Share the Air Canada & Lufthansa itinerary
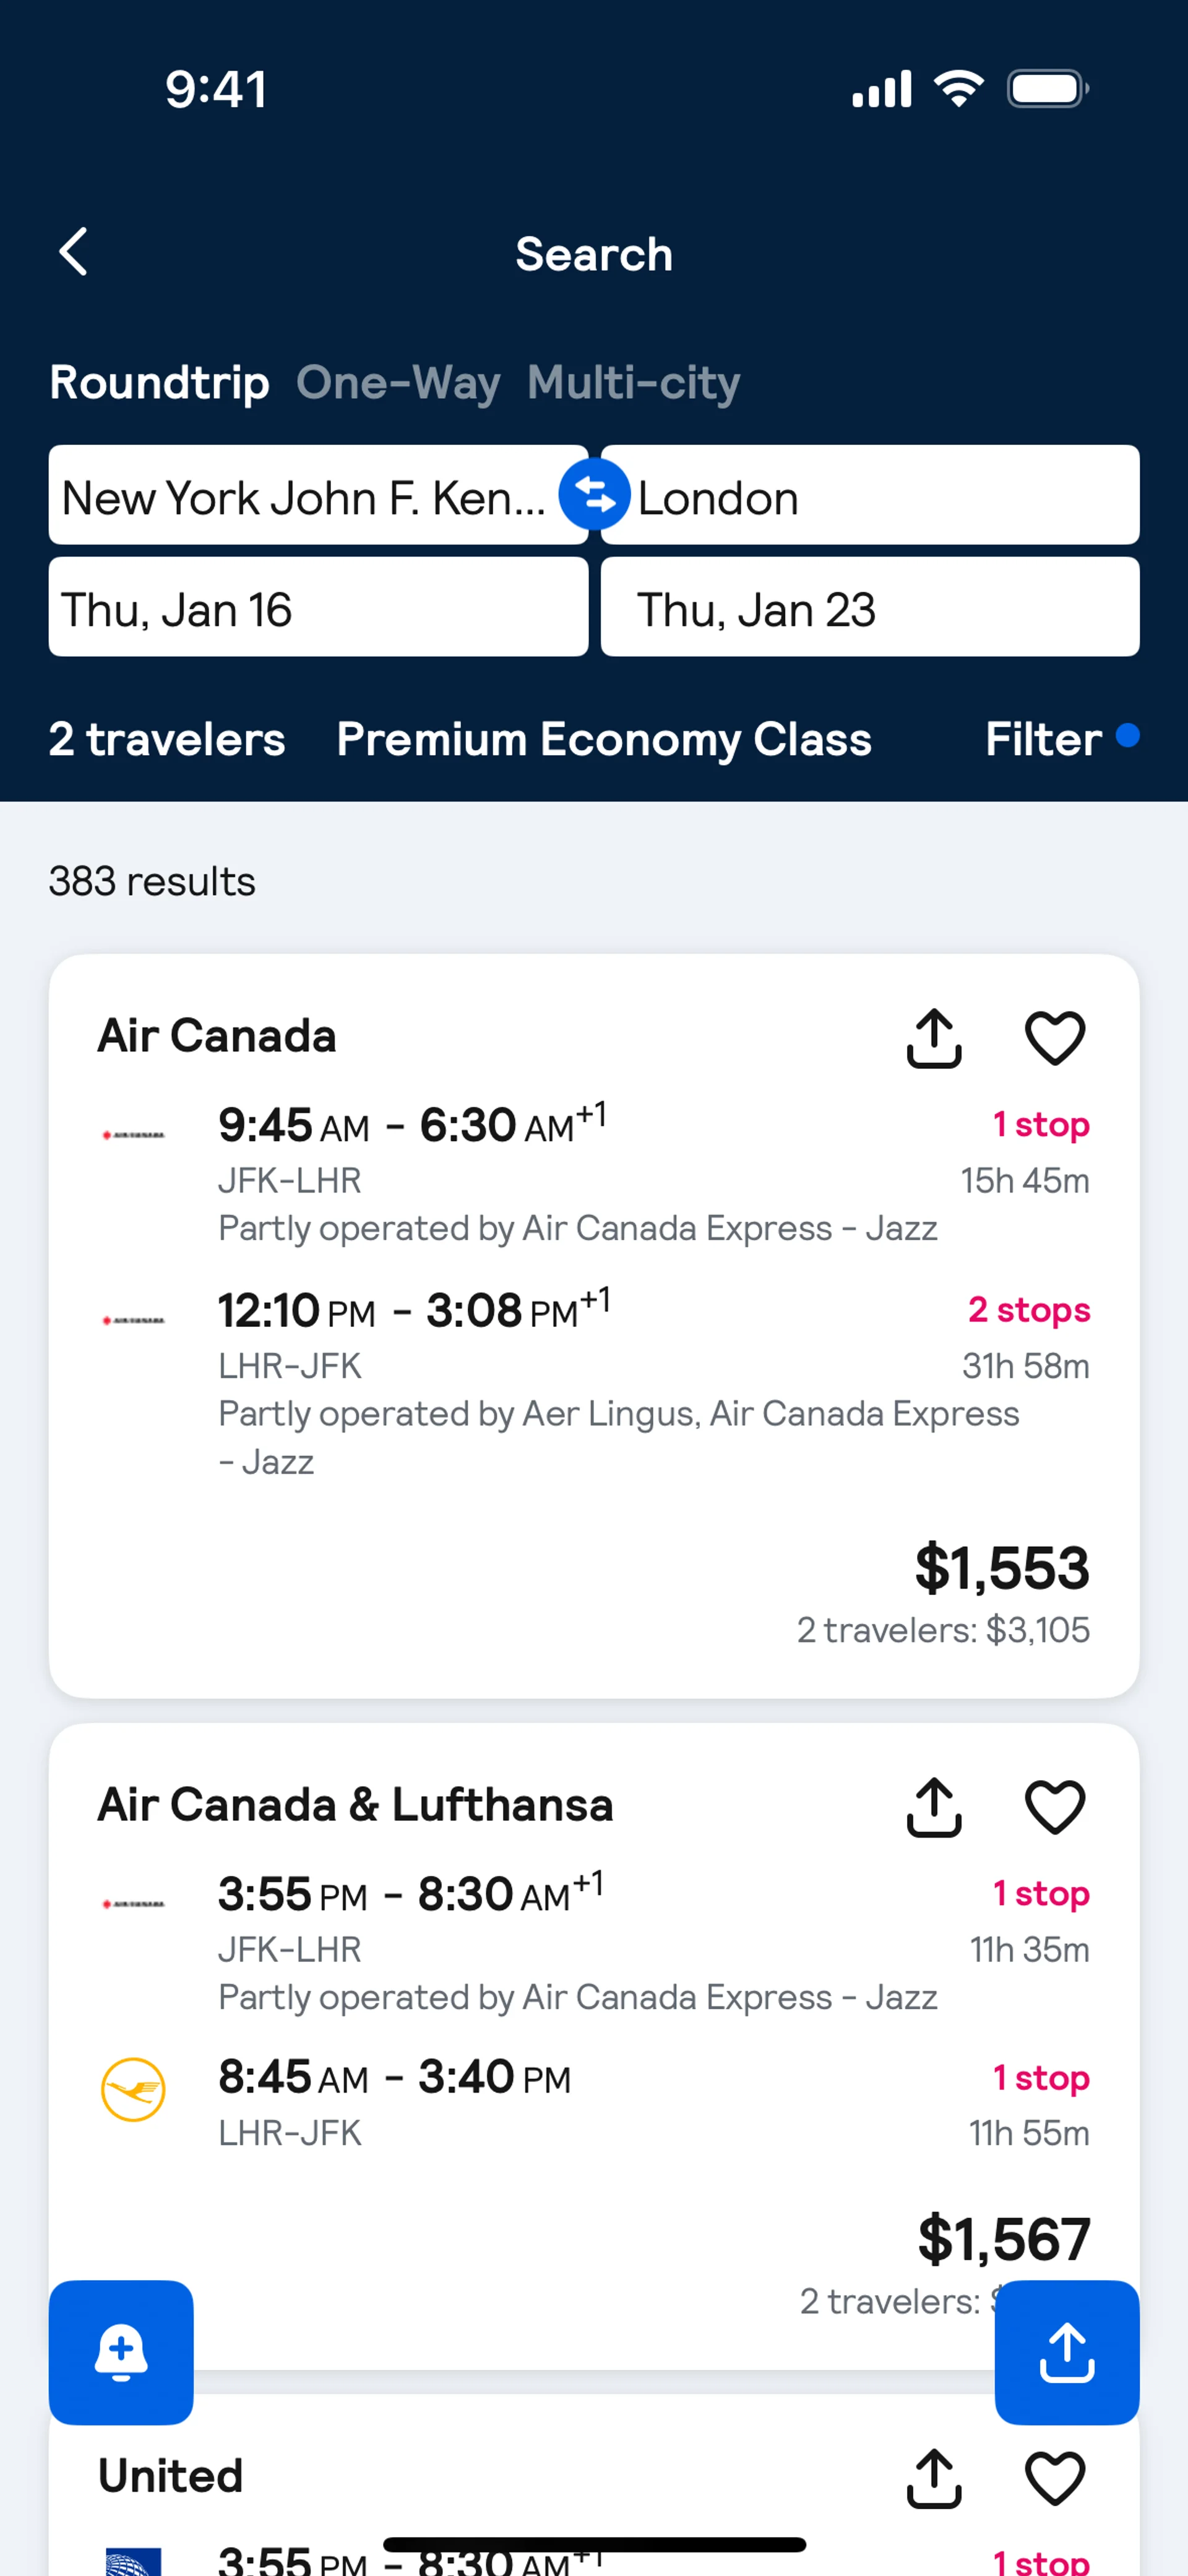 934,1806
